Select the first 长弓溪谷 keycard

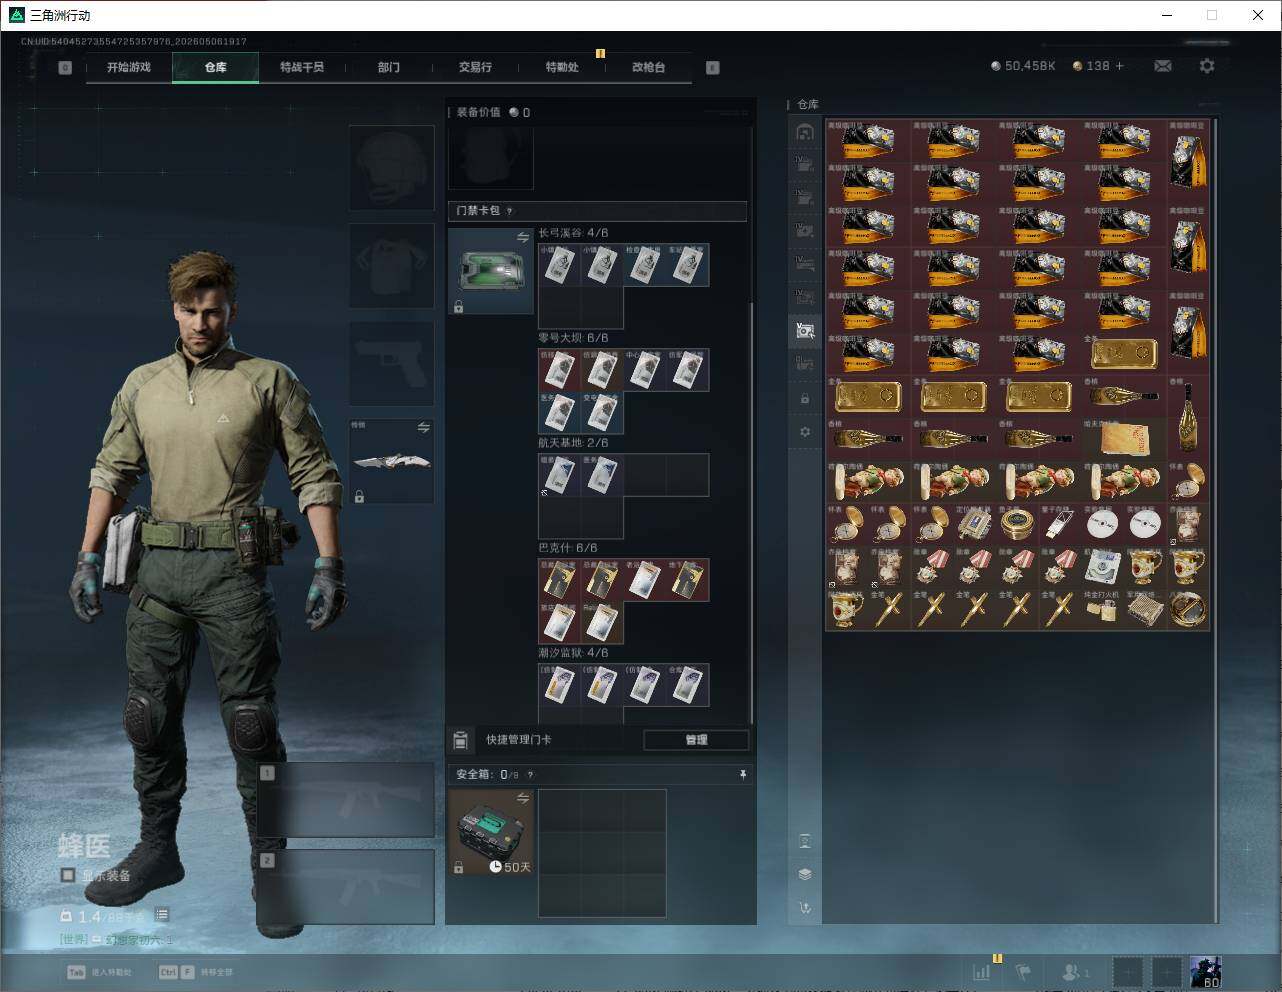pyautogui.click(x=560, y=265)
